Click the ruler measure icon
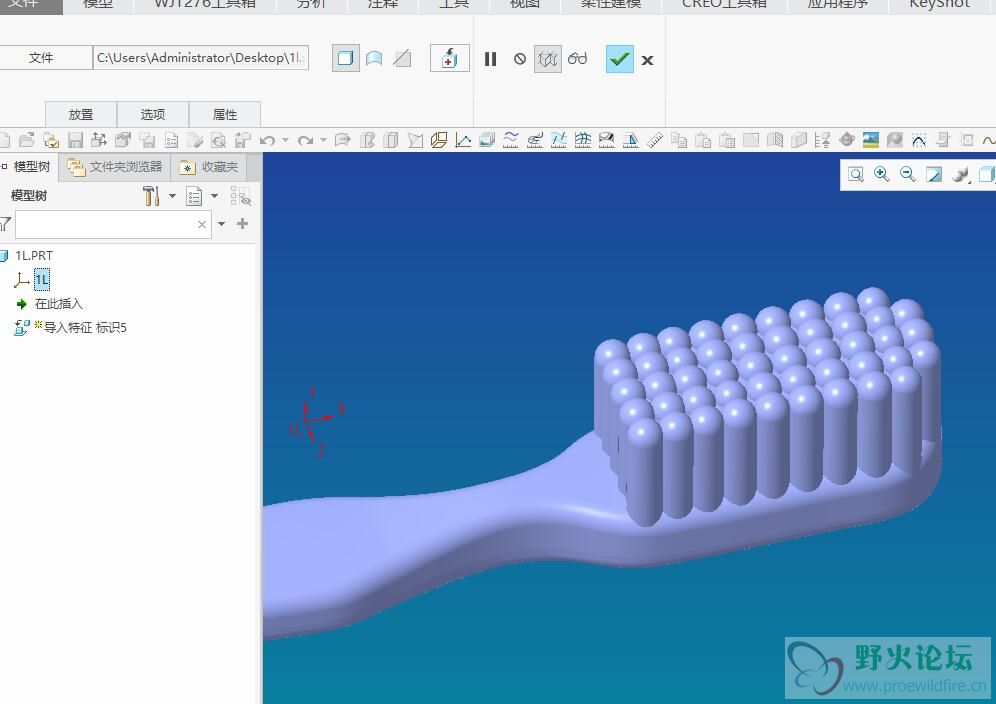The width and height of the screenshot is (996, 704). (655, 140)
